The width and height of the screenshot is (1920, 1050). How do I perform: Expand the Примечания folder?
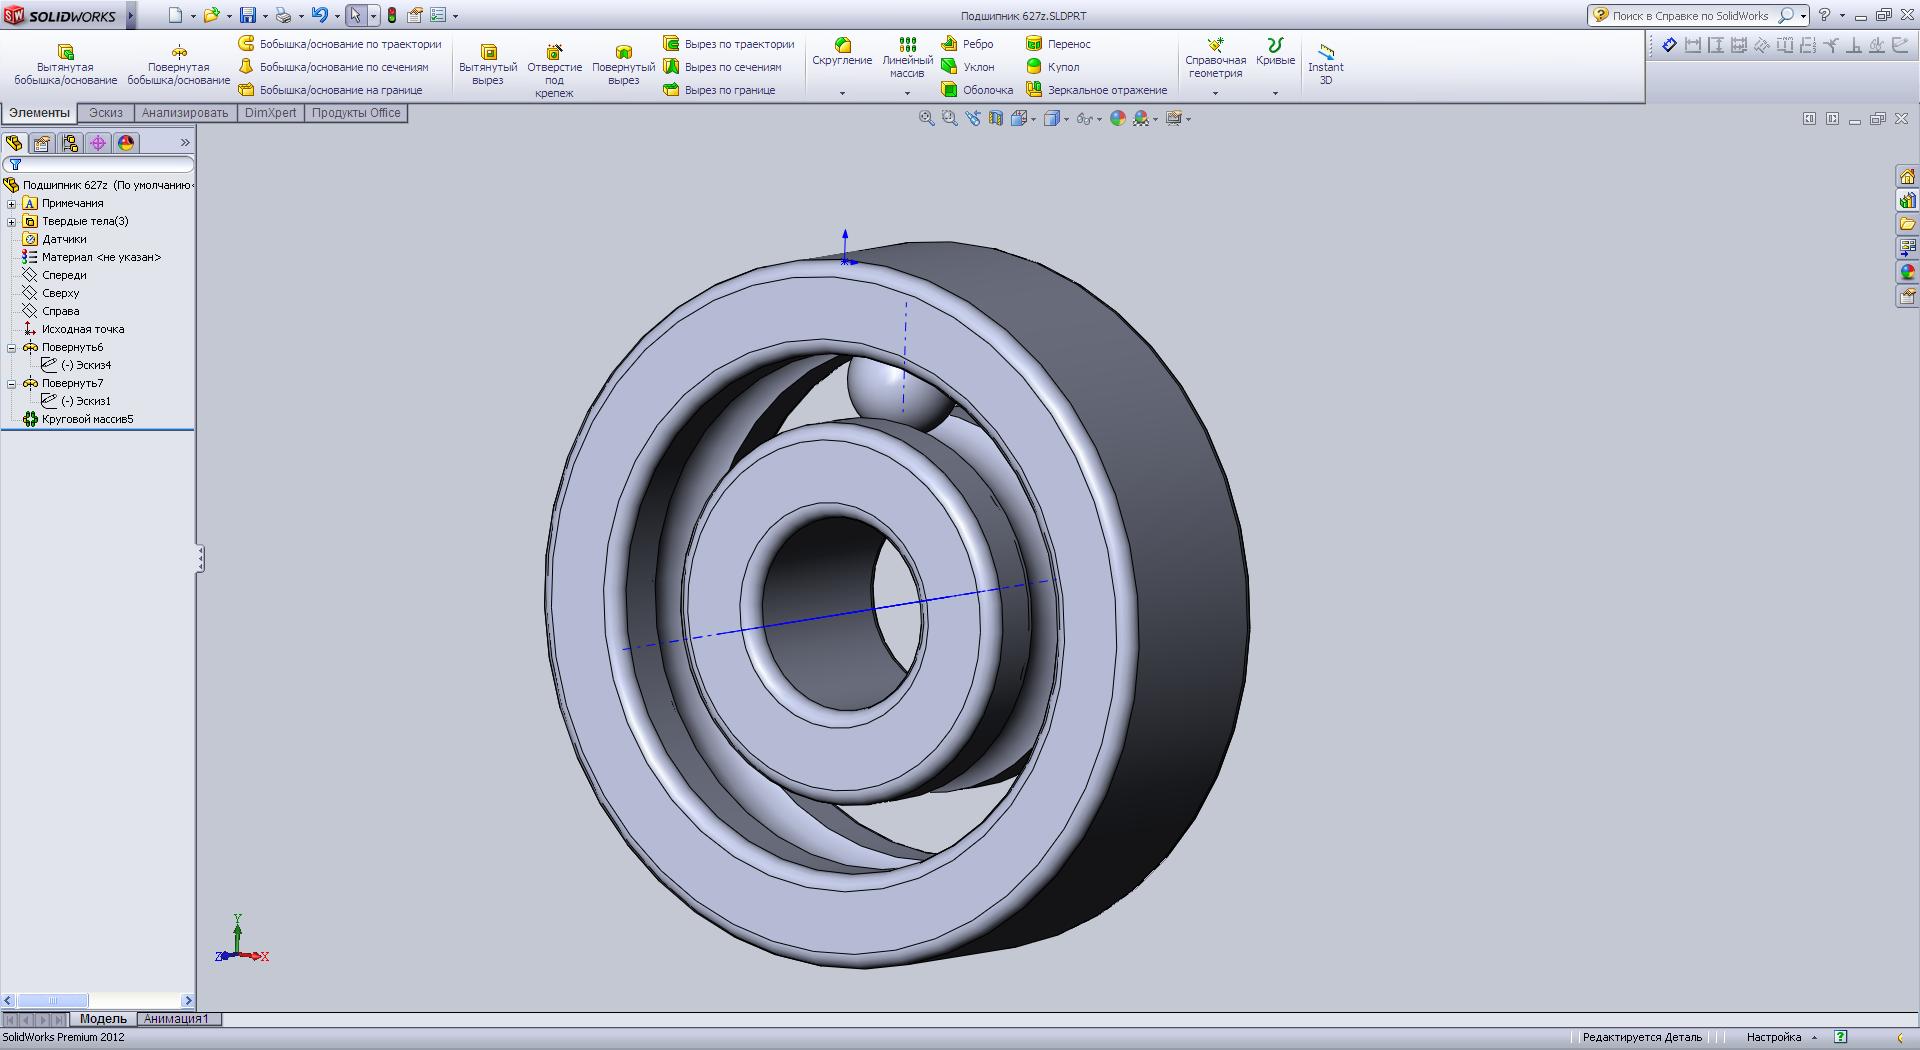click(12, 203)
